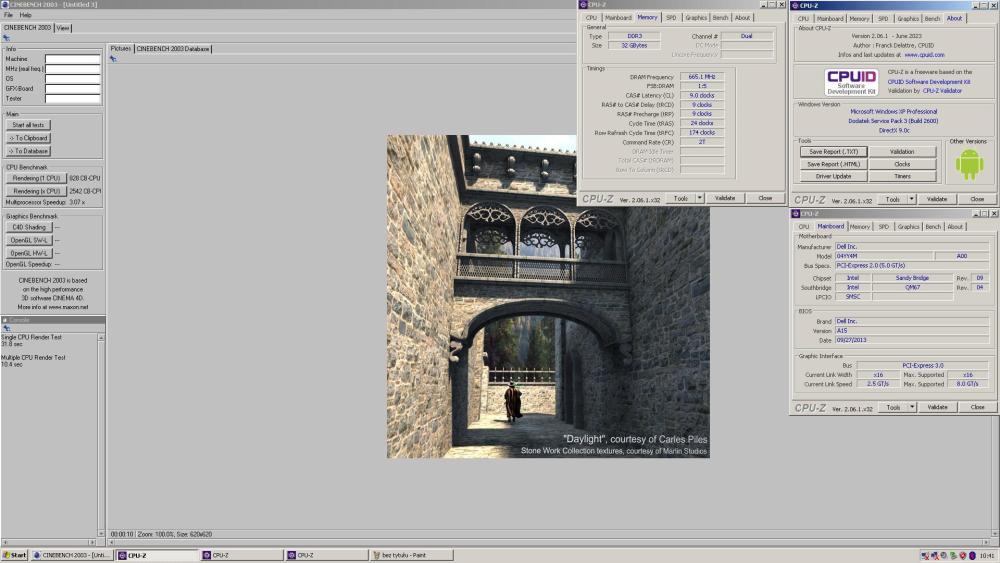Select the SPD tab in CPU-Z Memory window

(671, 18)
